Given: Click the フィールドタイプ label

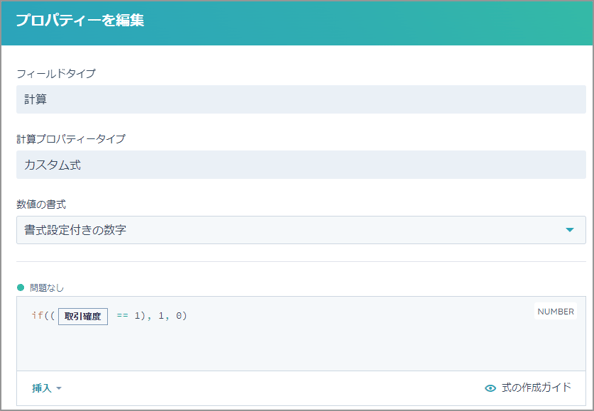Looking at the screenshot, I should pos(56,73).
